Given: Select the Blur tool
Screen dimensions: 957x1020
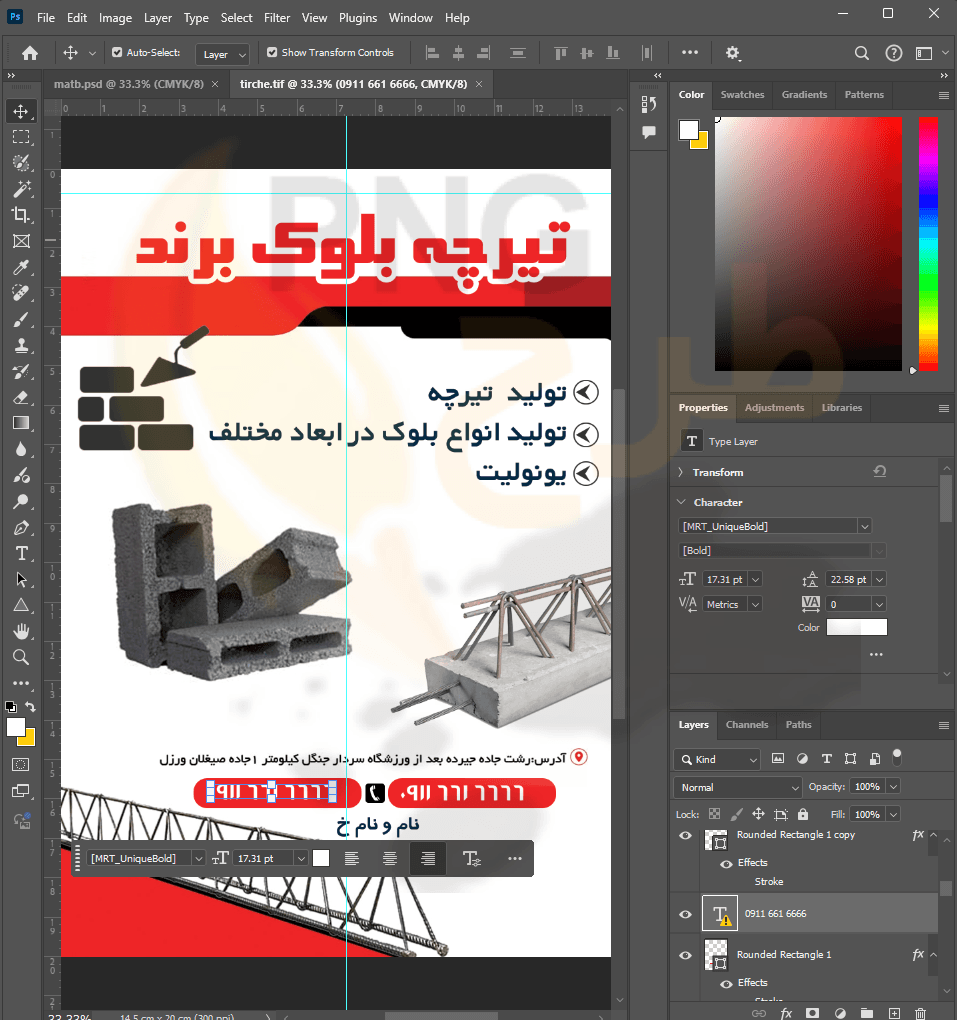Looking at the screenshot, I should tap(21, 450).
